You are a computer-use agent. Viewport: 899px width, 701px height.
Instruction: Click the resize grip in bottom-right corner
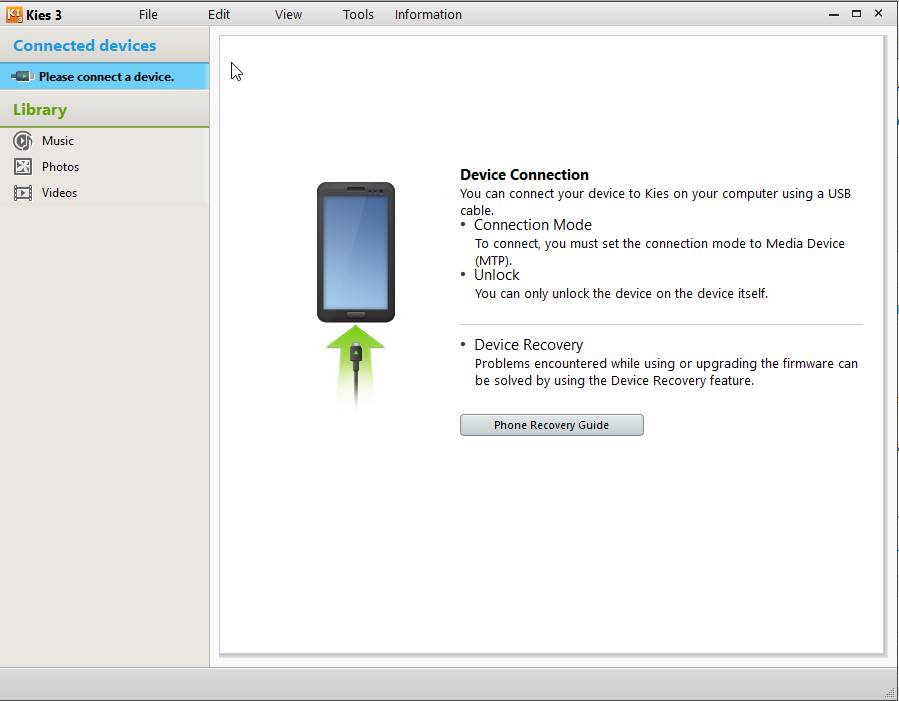[890, 692]
